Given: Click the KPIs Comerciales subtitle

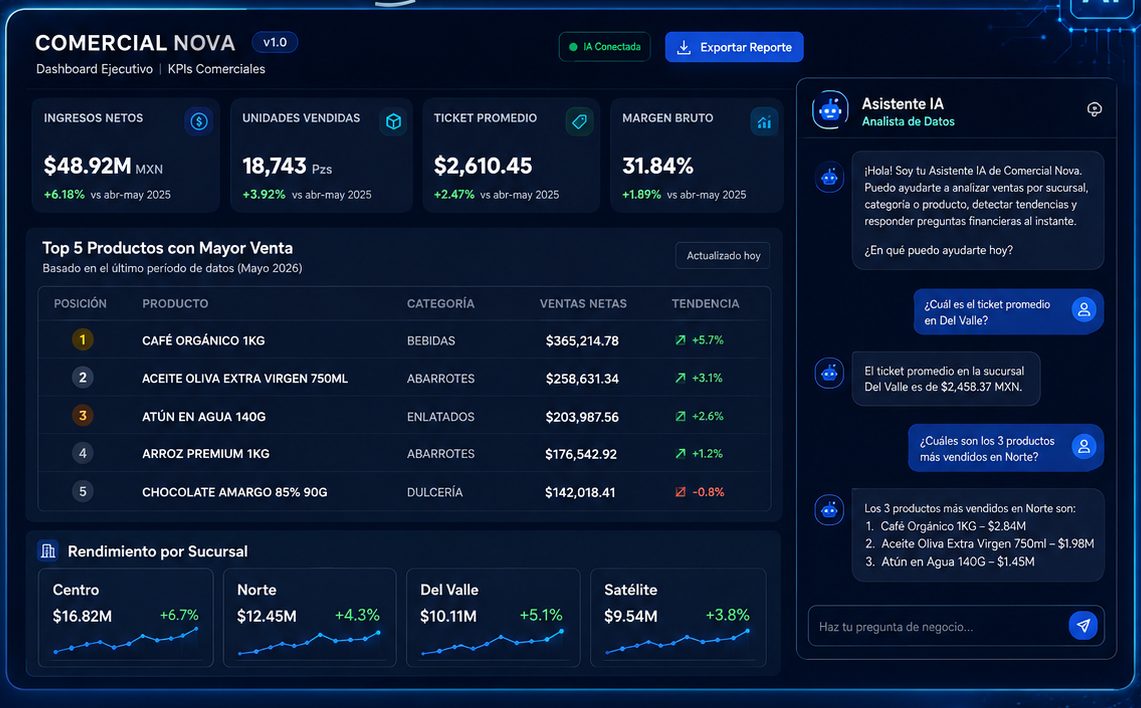Looking at the screenshot, I should pyautogui.click(x=216, y=69).
